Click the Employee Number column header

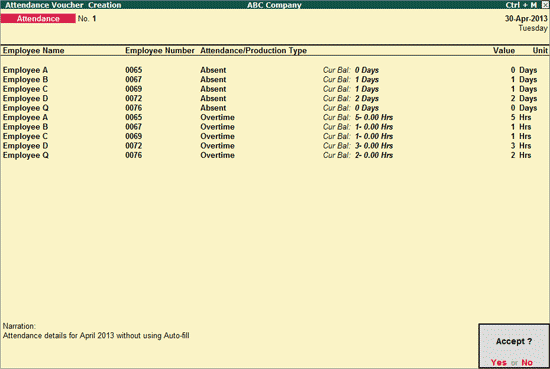(160, 51)
